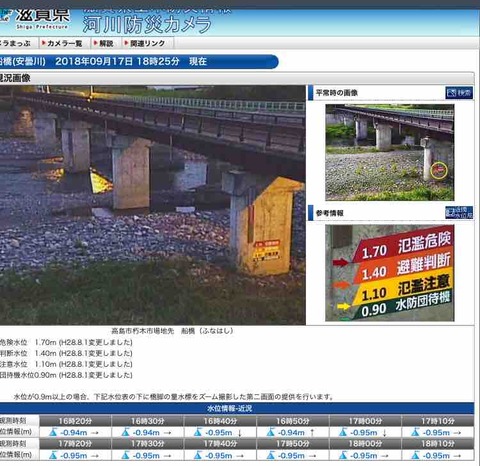Click the Shiga Prefecture logo

[35, 19]
